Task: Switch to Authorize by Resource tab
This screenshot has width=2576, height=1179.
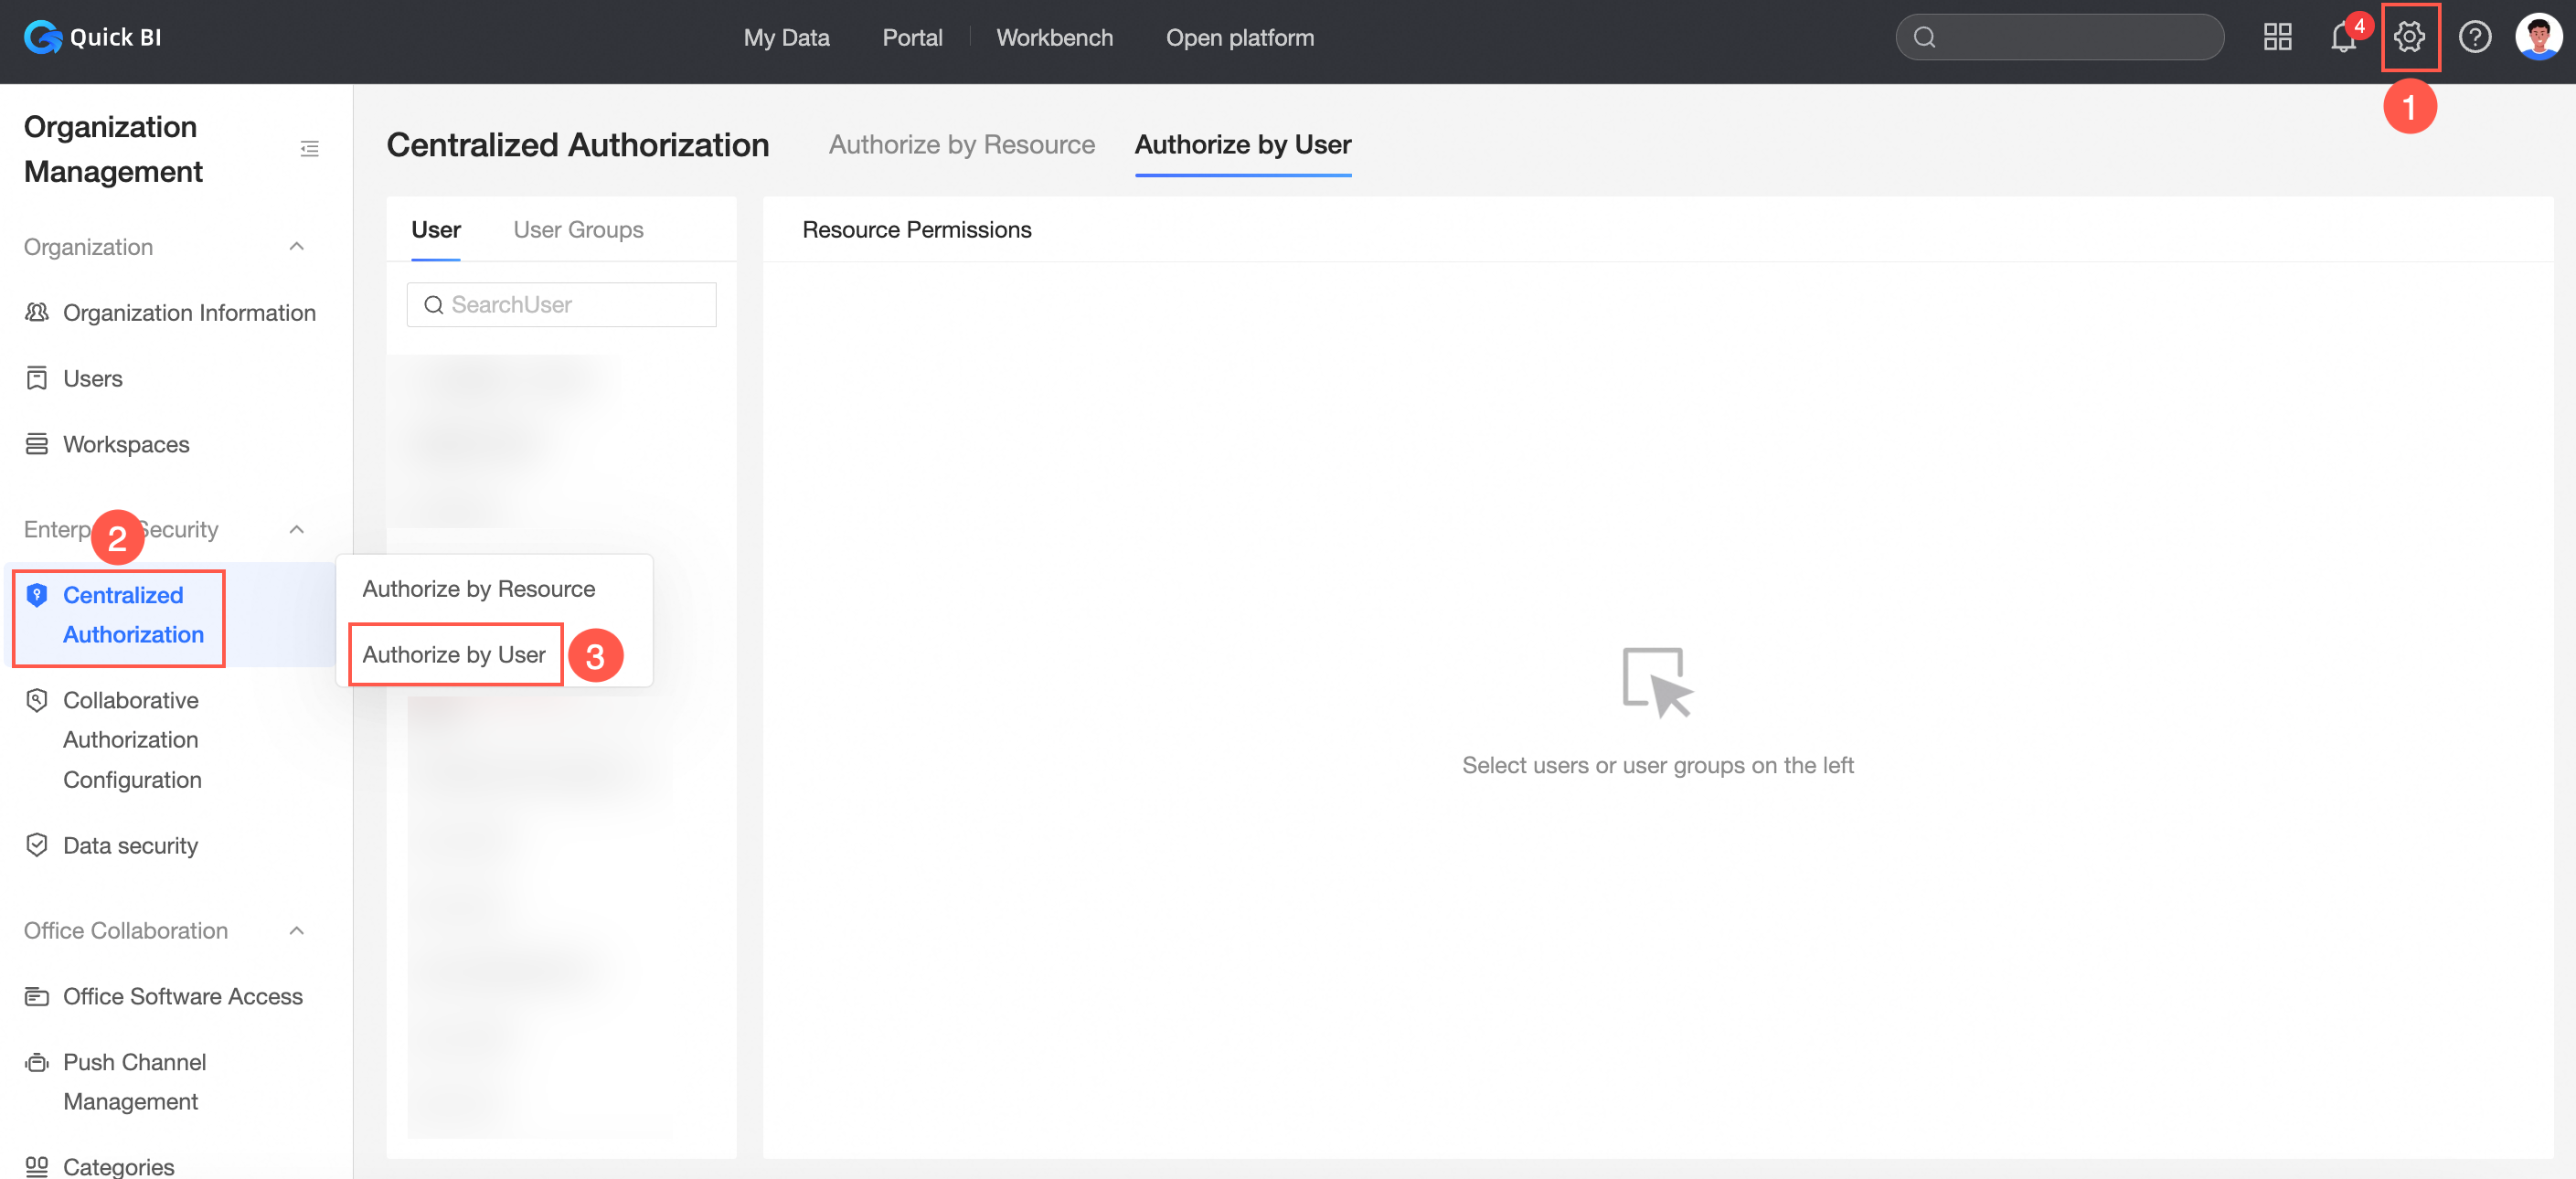Action: 961,145
